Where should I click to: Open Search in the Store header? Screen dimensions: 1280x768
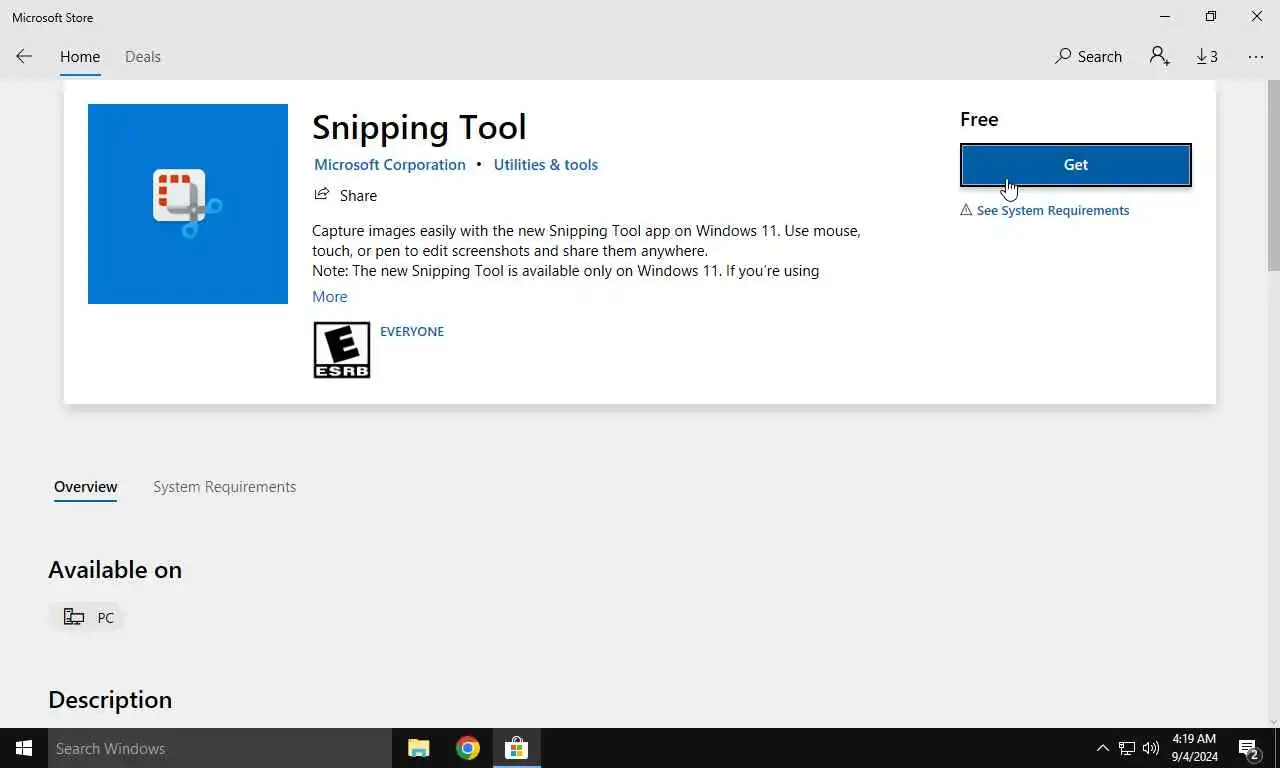coord(1088,56)
